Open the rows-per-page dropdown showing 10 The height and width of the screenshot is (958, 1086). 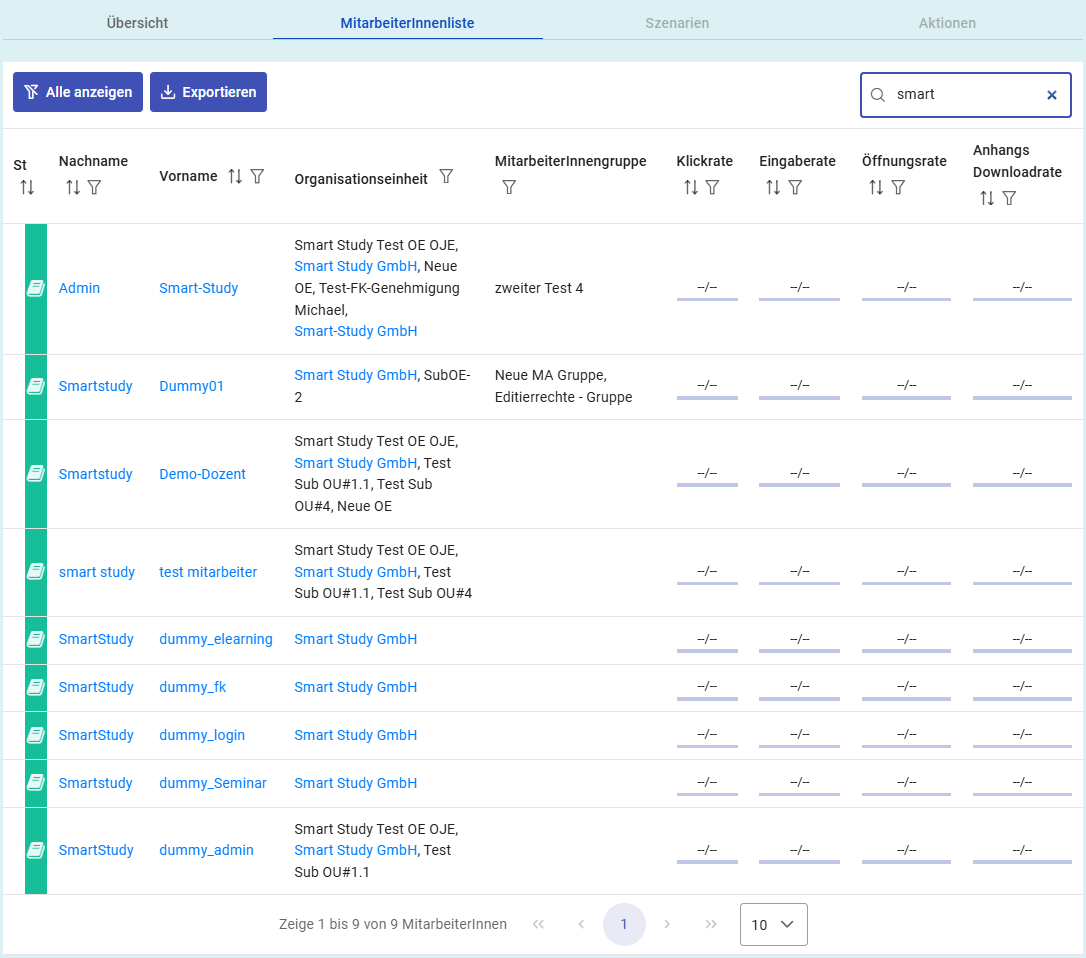click(x=773, y=925)
